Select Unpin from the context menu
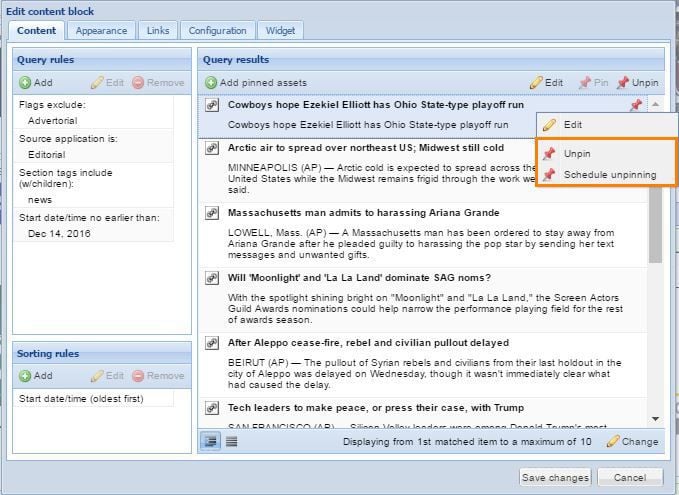 tap(576, 154)
